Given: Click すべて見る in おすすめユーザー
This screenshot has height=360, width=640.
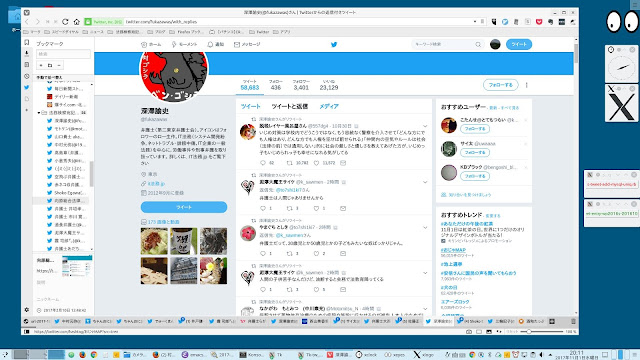Looking at the screenshot, I should [x=510, y=108].
